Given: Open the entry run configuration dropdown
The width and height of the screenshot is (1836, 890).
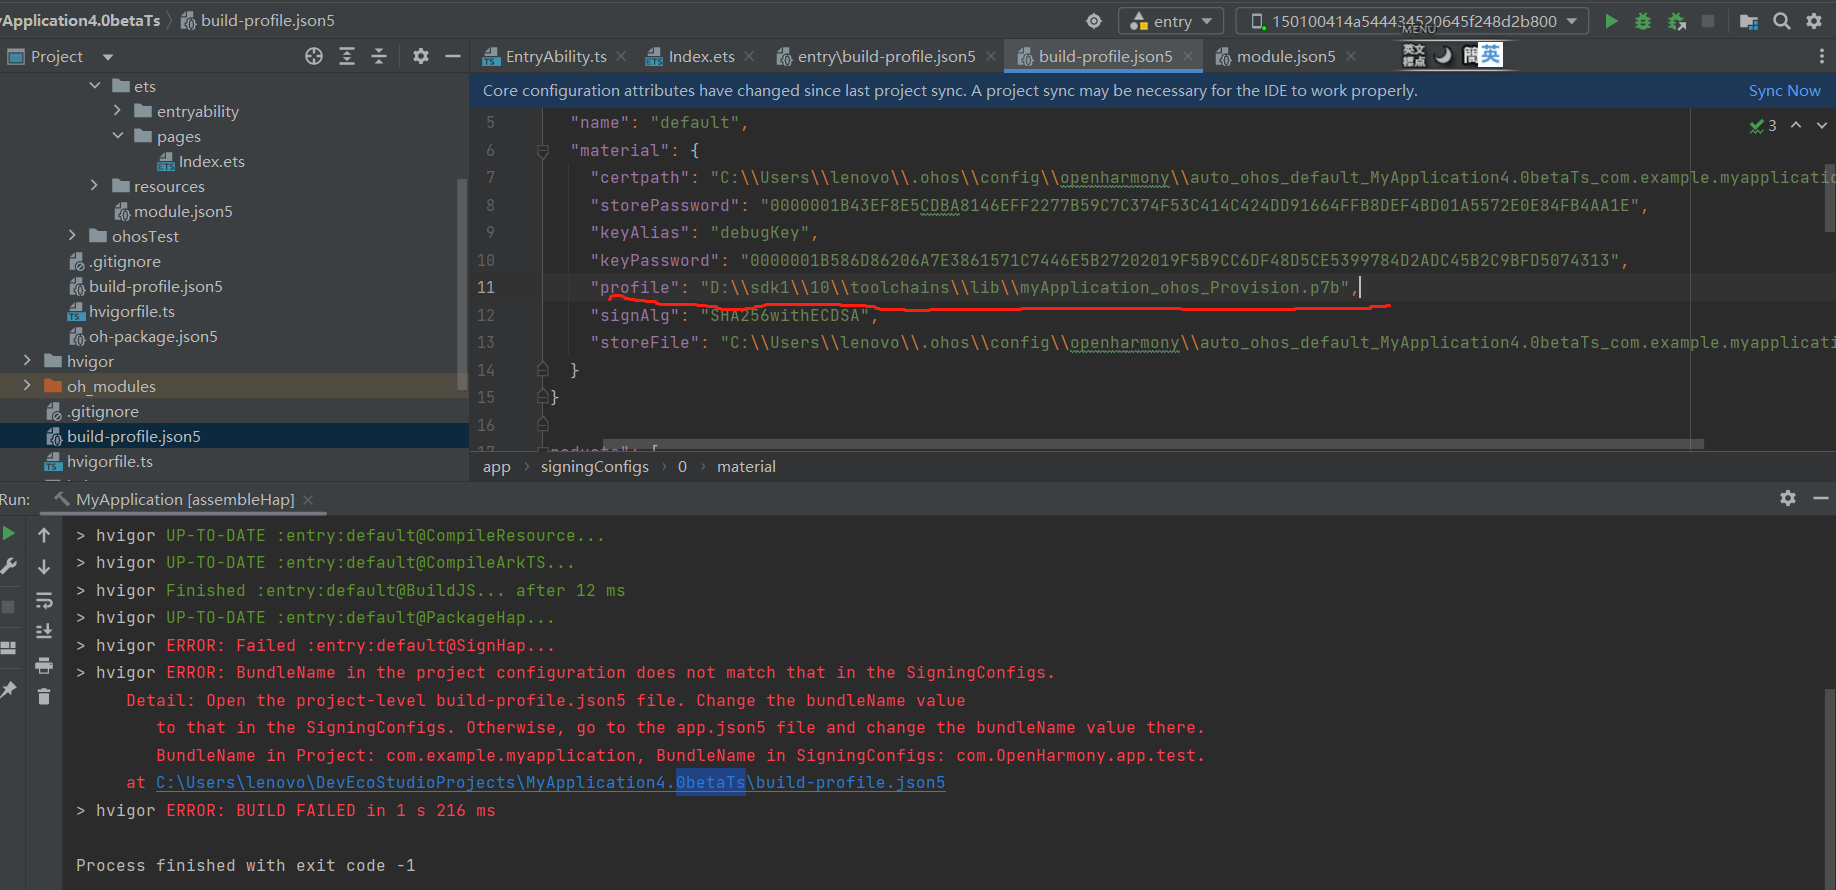Looking at the screenshot, I should click(x=1171, y=21).
